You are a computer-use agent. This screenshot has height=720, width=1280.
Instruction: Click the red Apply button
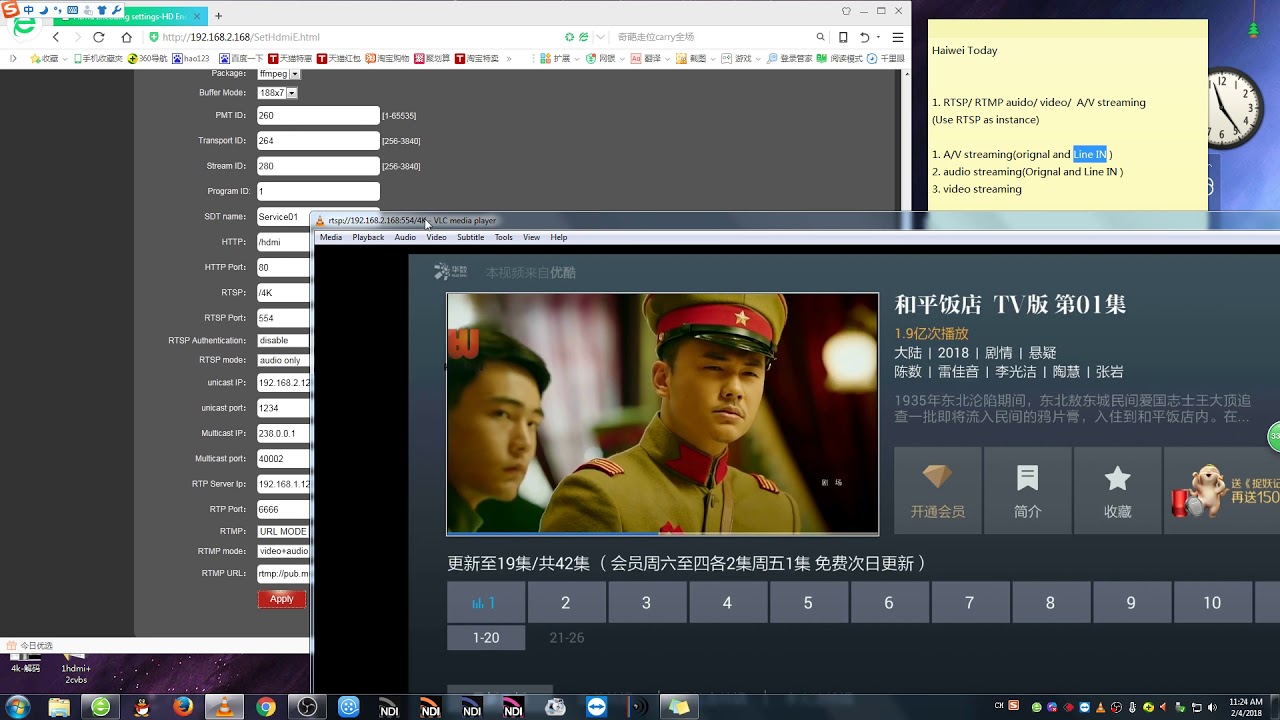click(282, 599)
